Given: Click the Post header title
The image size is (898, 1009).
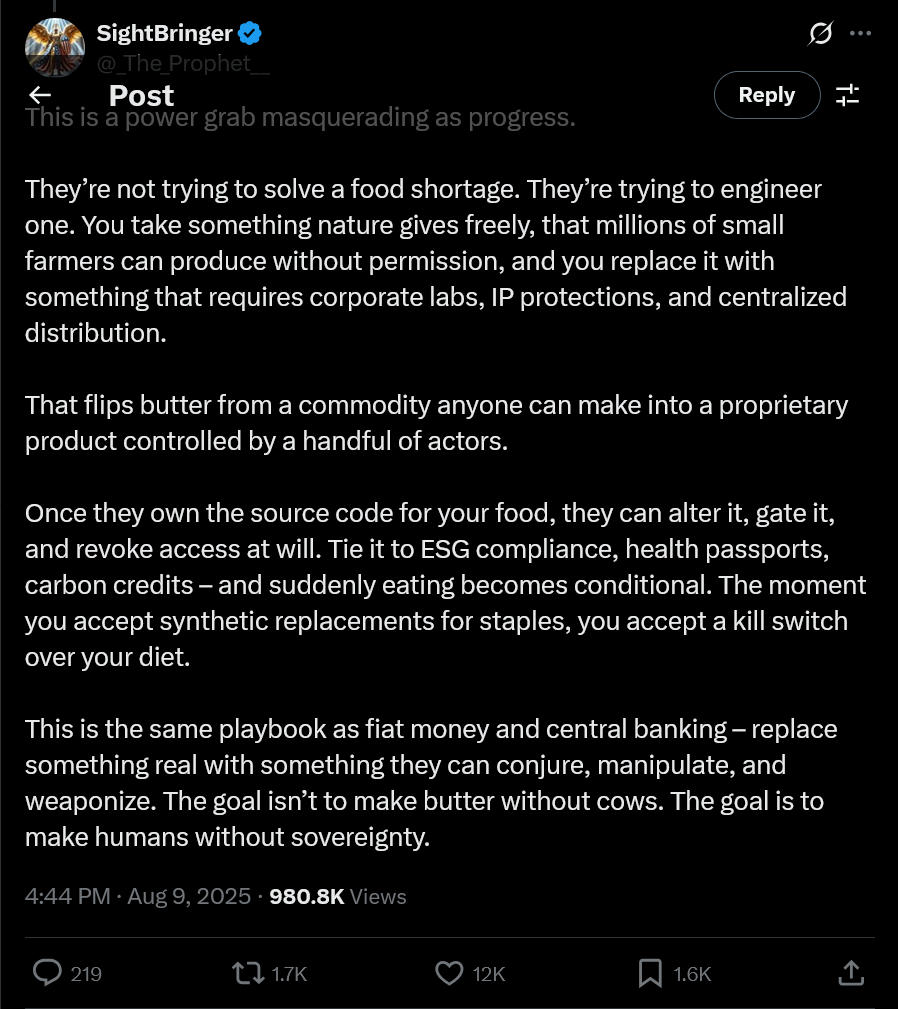Looking at the screenshot, I should (x=141, y=96).
